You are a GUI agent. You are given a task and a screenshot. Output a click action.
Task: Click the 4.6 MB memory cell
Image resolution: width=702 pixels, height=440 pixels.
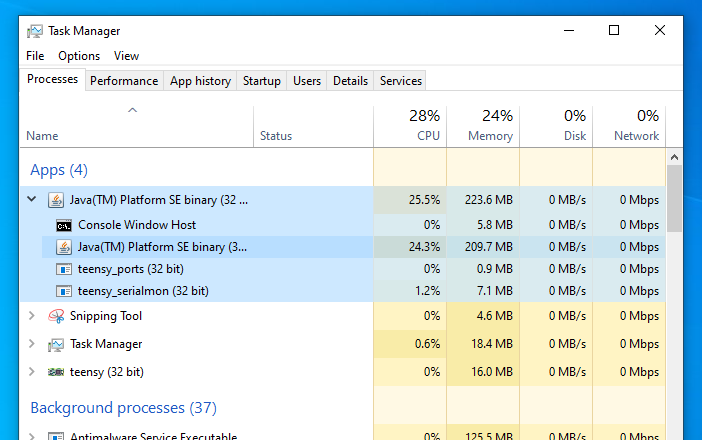(483, 316)
